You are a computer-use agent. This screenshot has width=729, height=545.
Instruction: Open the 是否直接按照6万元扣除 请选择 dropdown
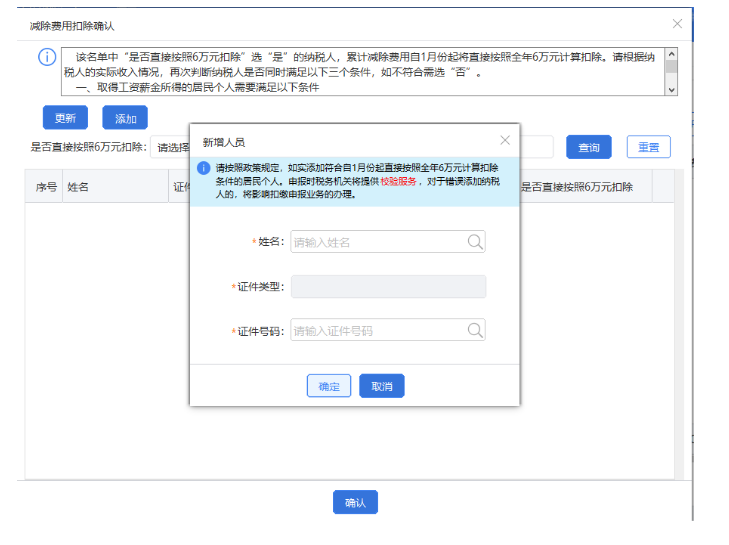click(170, 148)
